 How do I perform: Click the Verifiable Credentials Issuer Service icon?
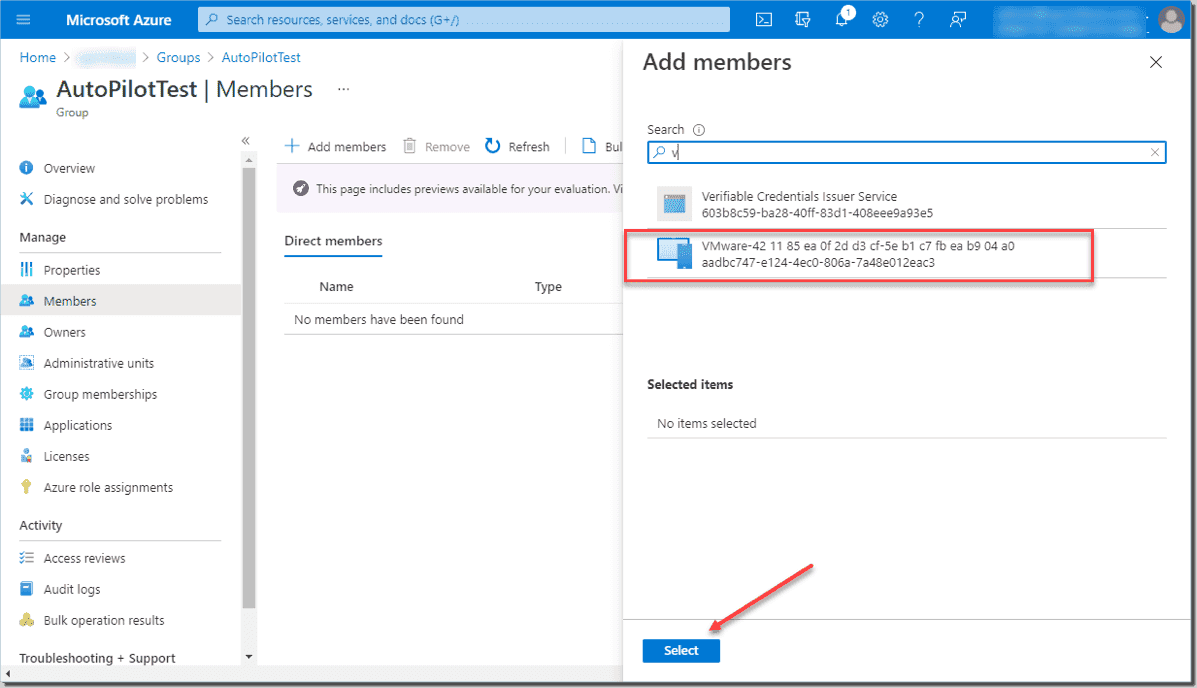coord(674,204)
